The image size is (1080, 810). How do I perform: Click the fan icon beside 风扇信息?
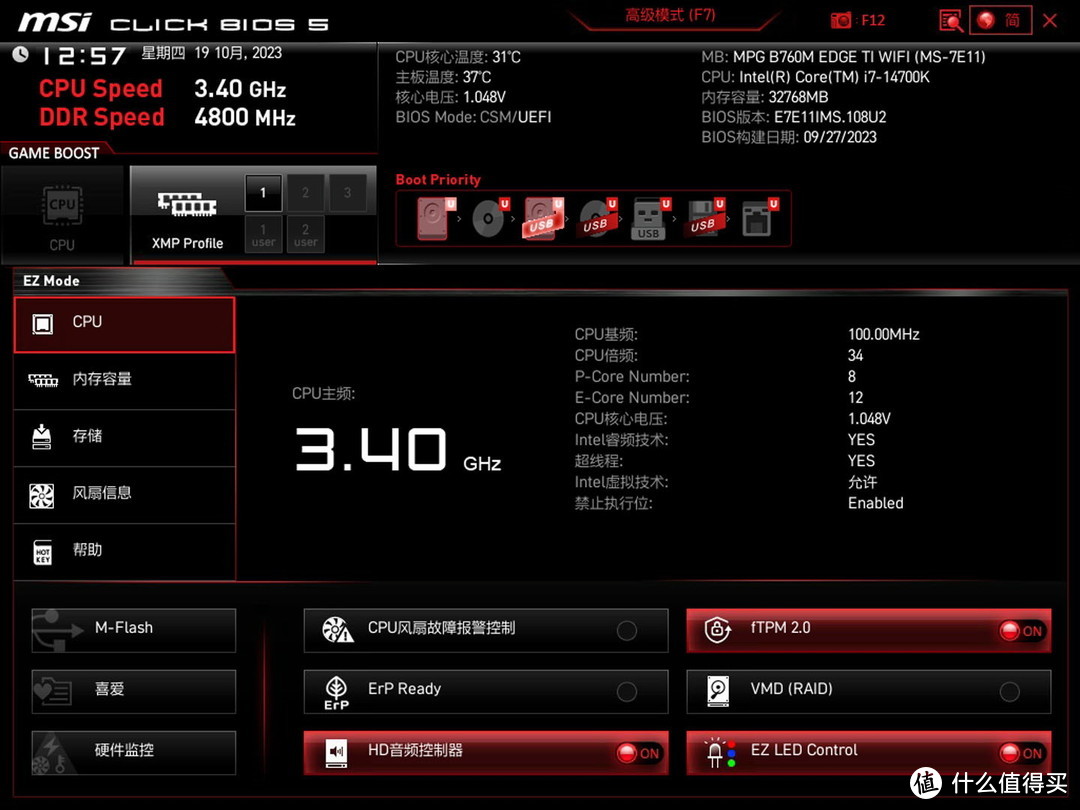click(x=42, y=495)
